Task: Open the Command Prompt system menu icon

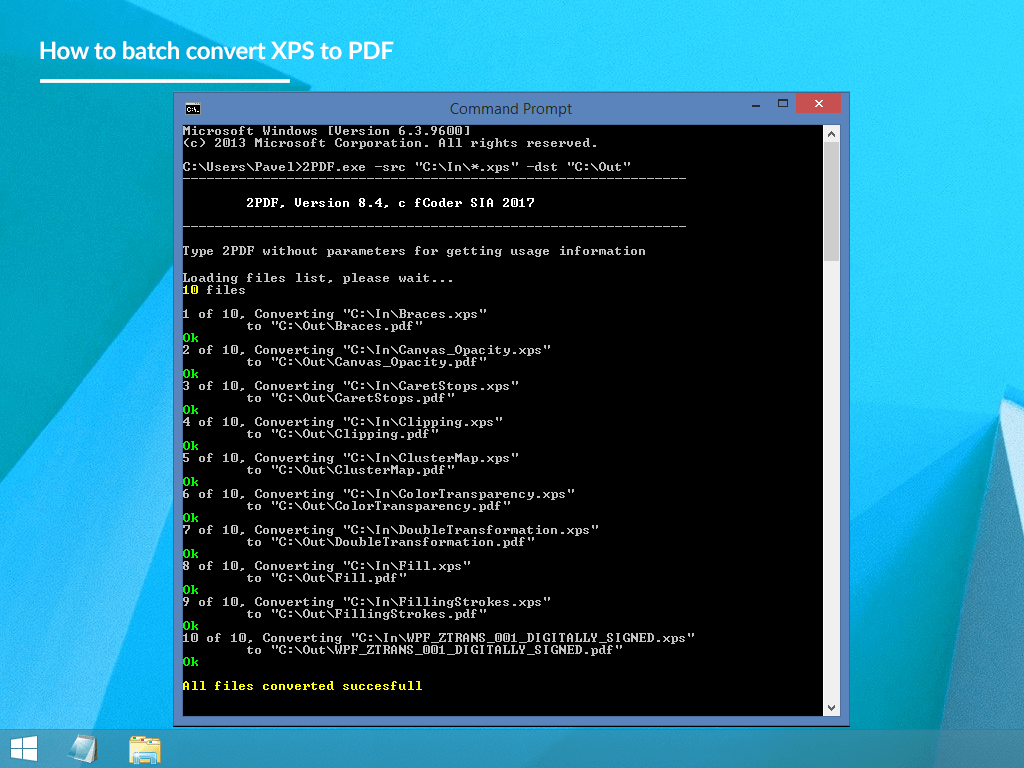Action: (x=193, y=108)
